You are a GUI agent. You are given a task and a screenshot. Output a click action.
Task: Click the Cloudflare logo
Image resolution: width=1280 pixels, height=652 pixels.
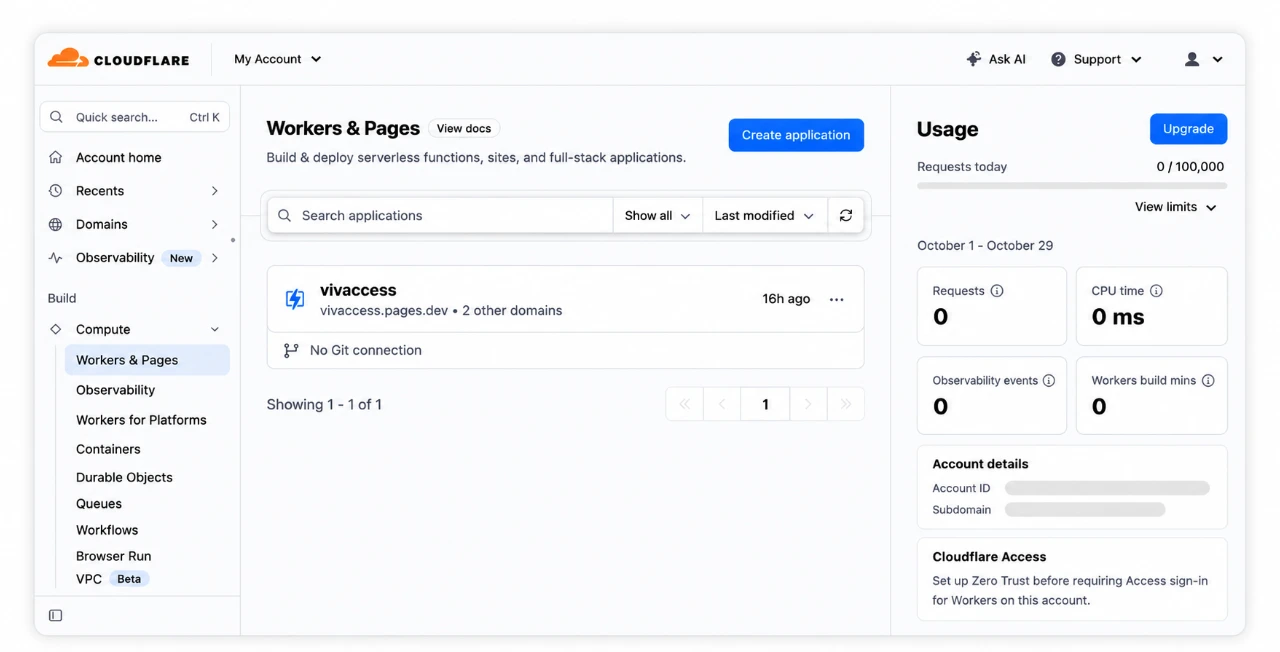pos(118,59)
